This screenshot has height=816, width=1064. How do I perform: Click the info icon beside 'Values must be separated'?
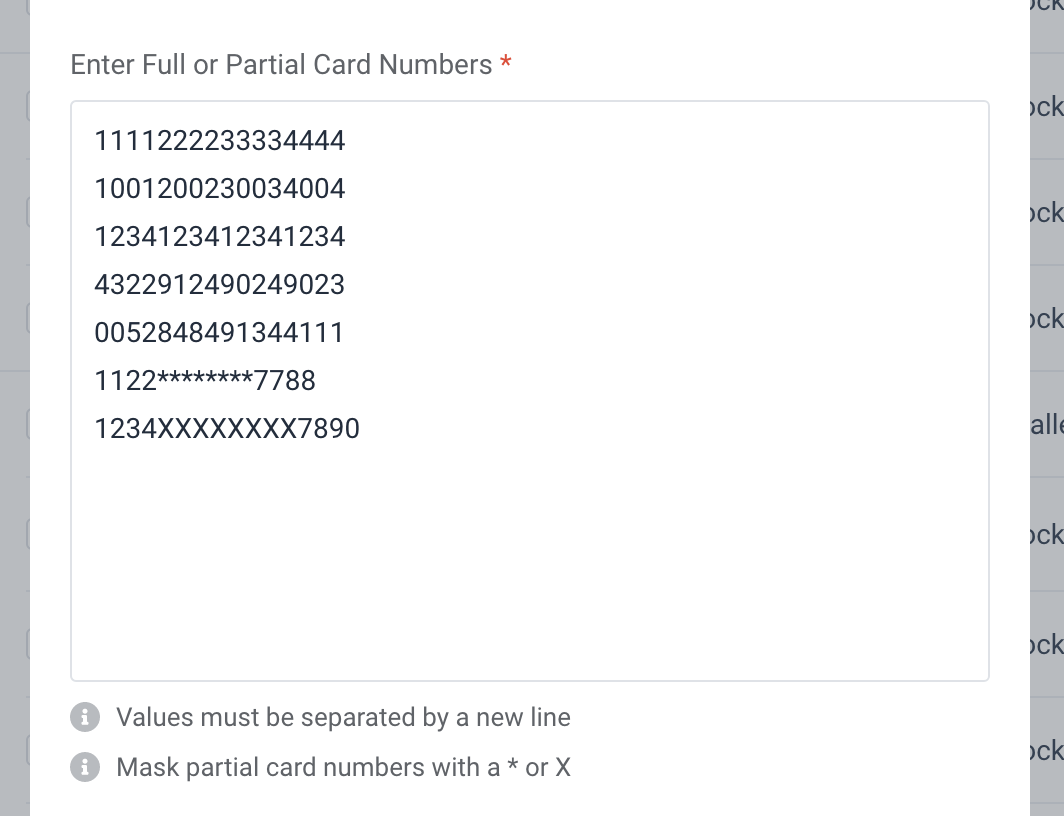(x=85, y=717)
